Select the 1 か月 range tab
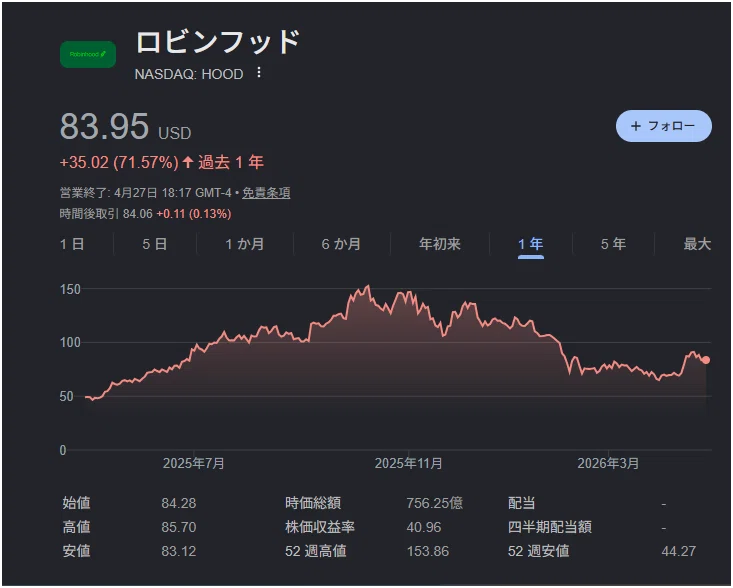This screenshot has height=588, width=733. click(x=244, y=244)
